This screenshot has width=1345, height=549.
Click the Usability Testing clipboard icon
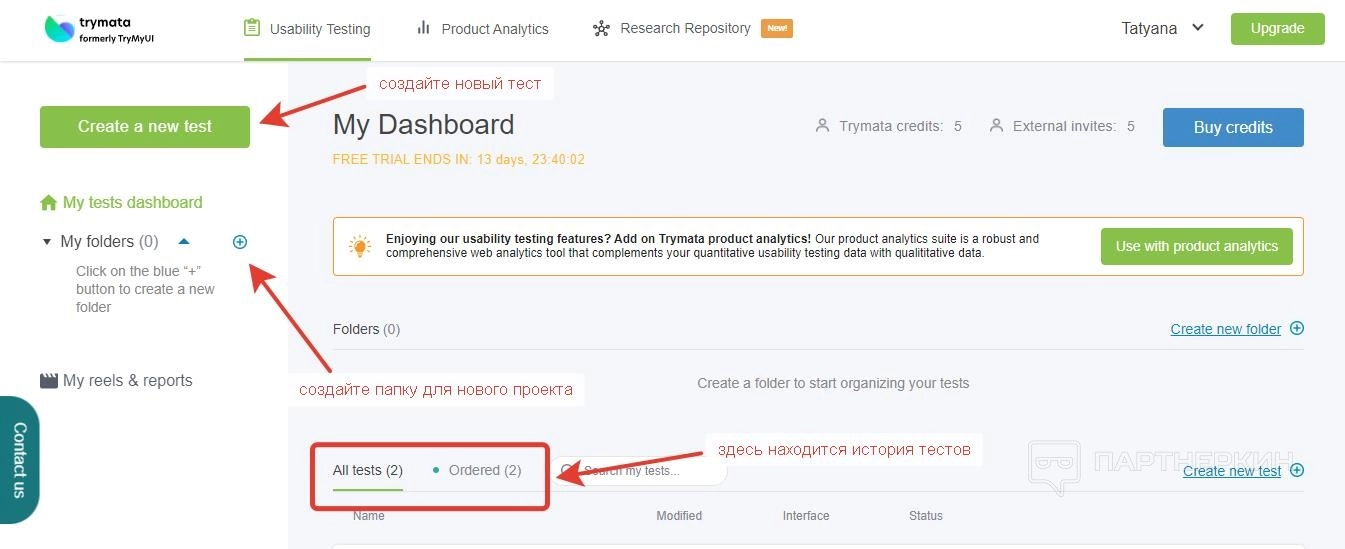[252, 28]
